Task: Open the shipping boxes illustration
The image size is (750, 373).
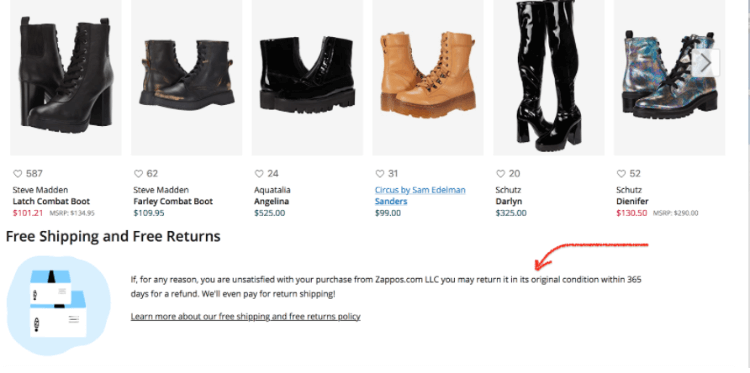Action: 58,306
